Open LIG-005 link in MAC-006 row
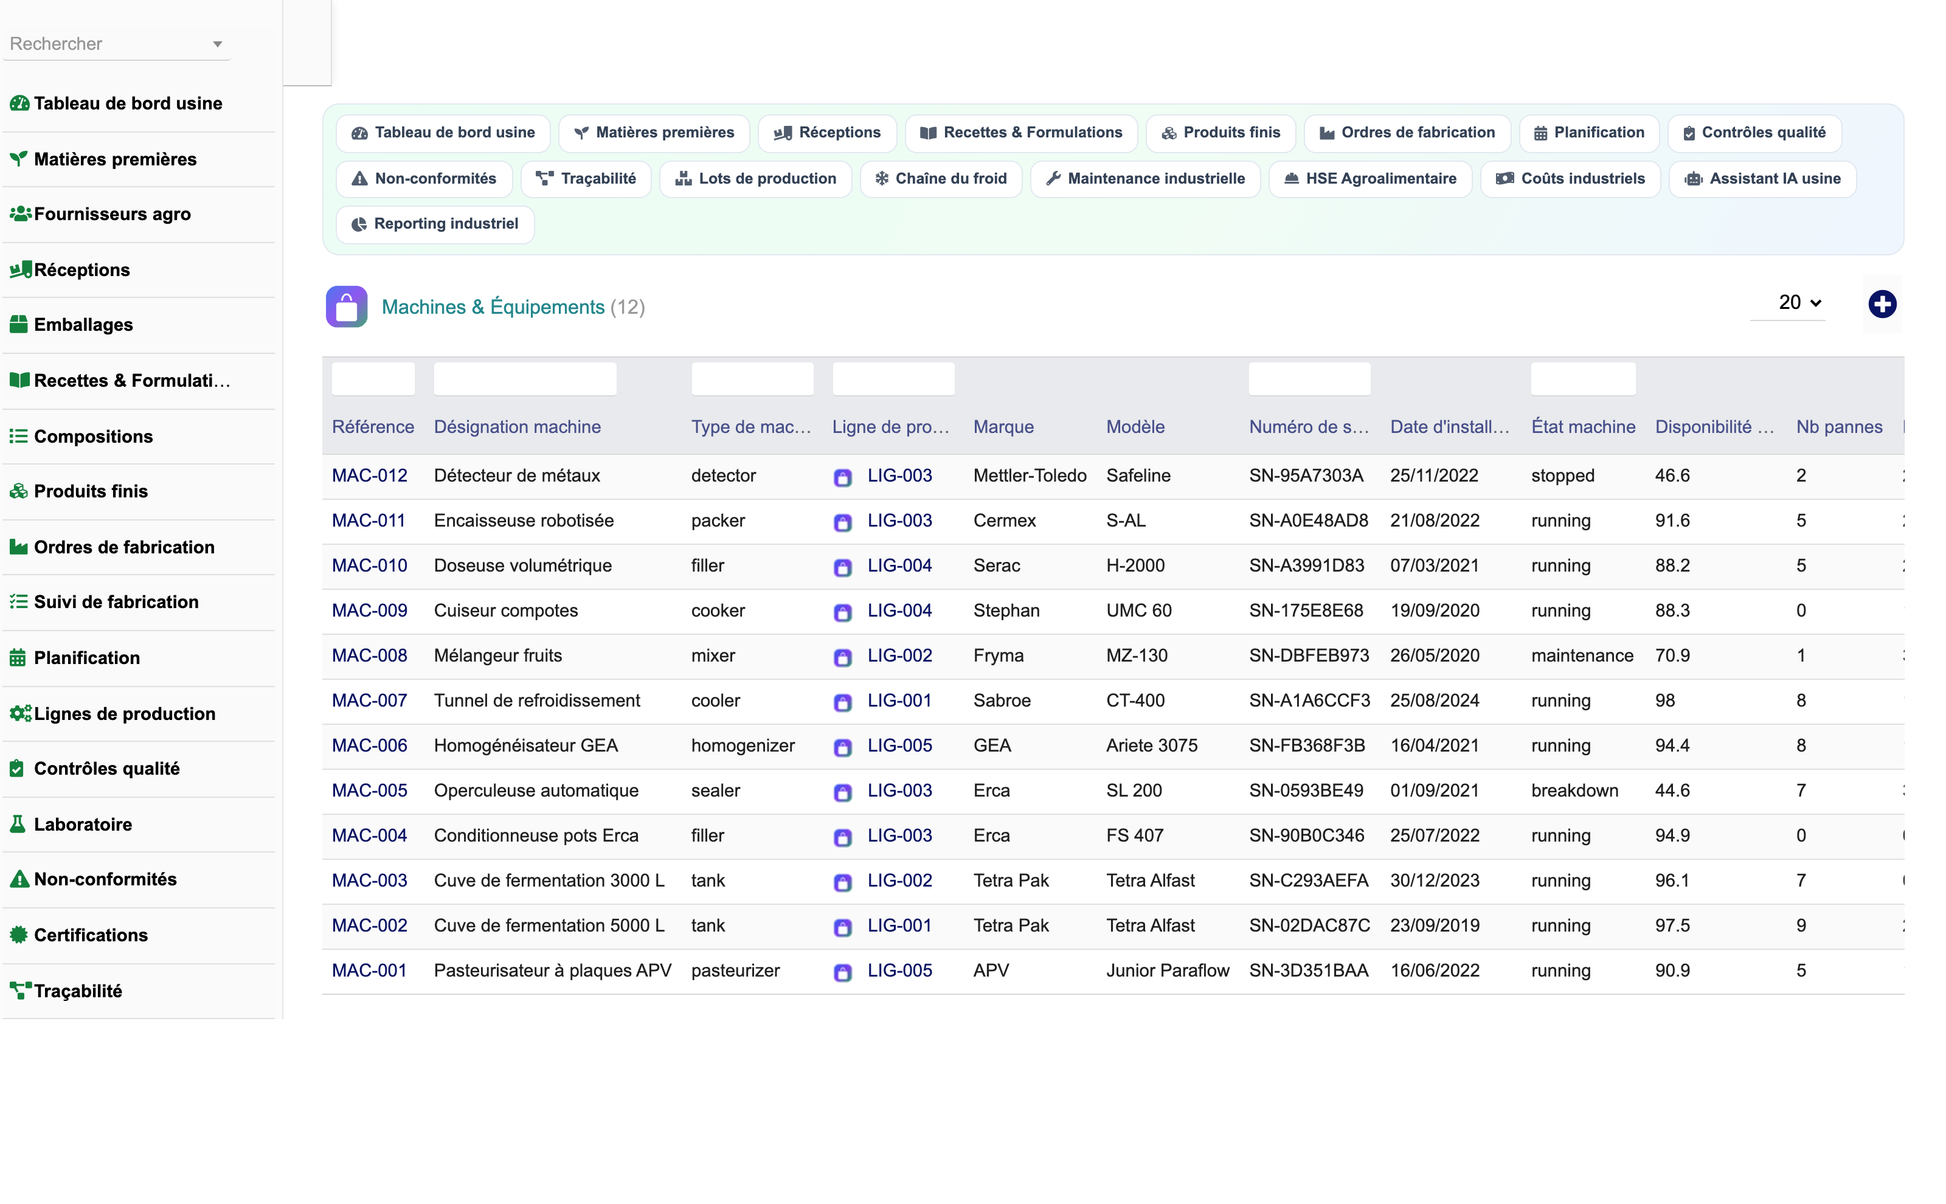This screenshot has height=1204, width=1946. [900, 746]
